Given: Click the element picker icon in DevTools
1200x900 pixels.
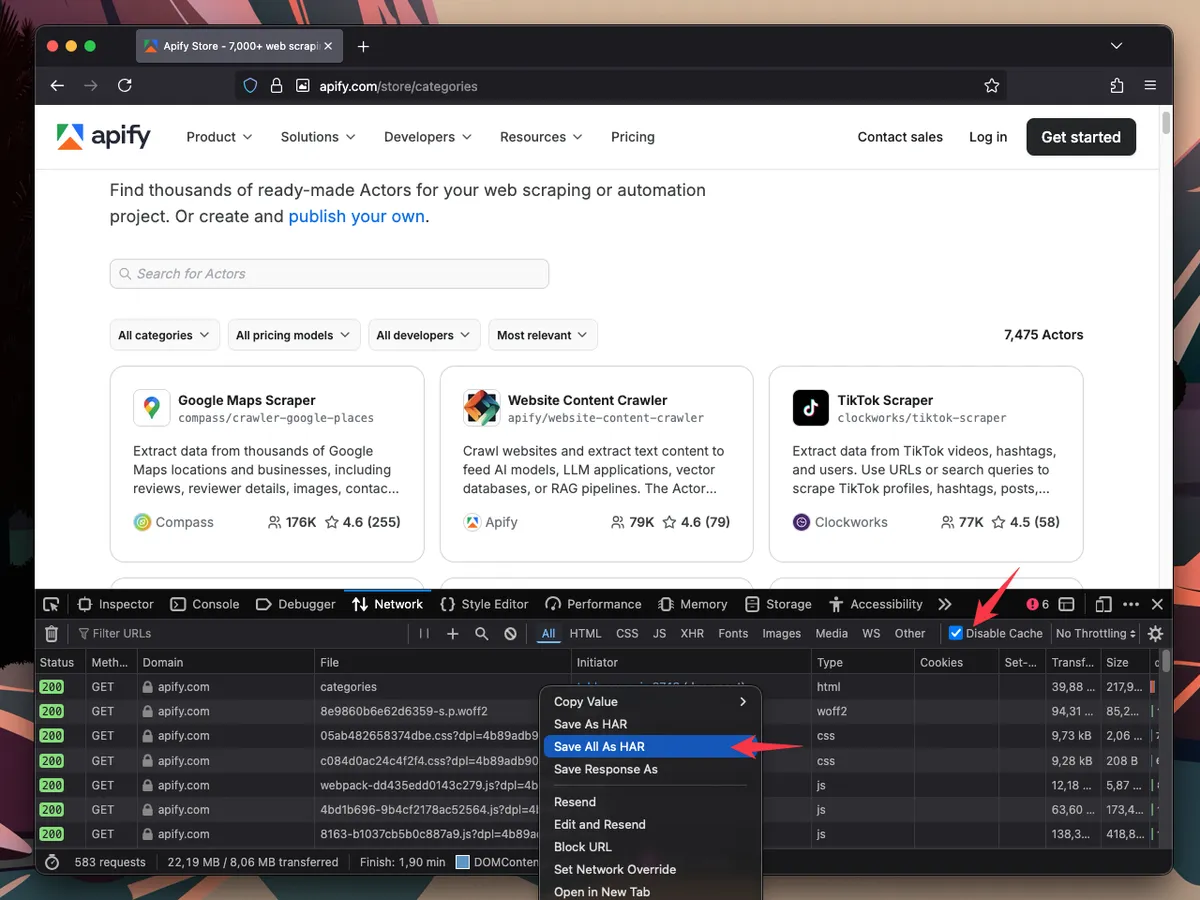Looking at the screenshot, I should (52, 604).
